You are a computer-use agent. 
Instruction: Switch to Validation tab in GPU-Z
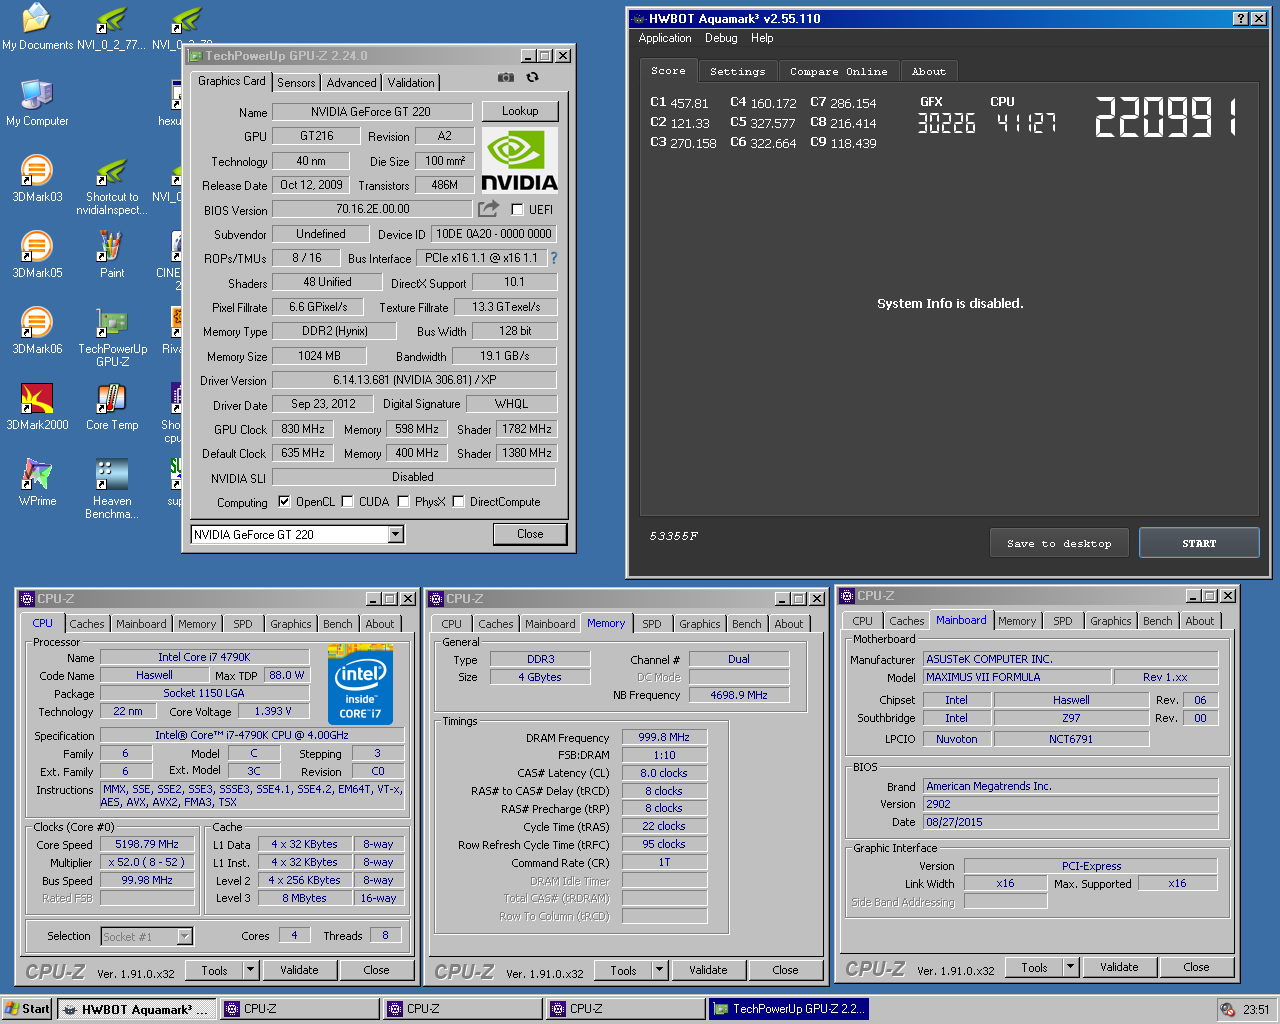coord(411,83)
